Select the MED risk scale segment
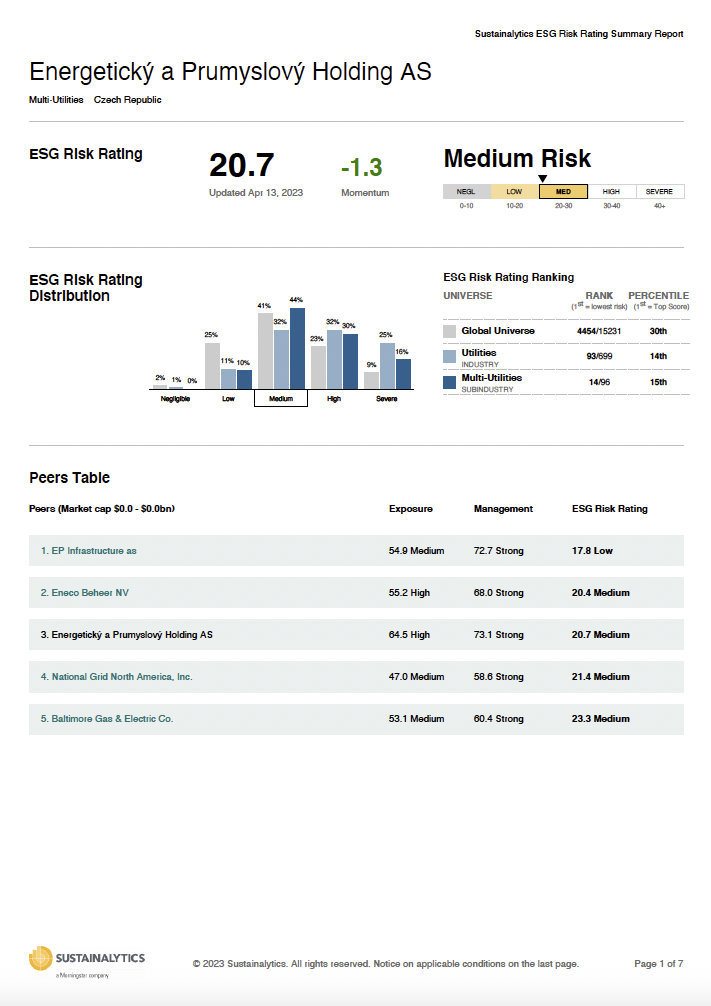The width and height of the screenshot is (711, 1006). (563, 191)
